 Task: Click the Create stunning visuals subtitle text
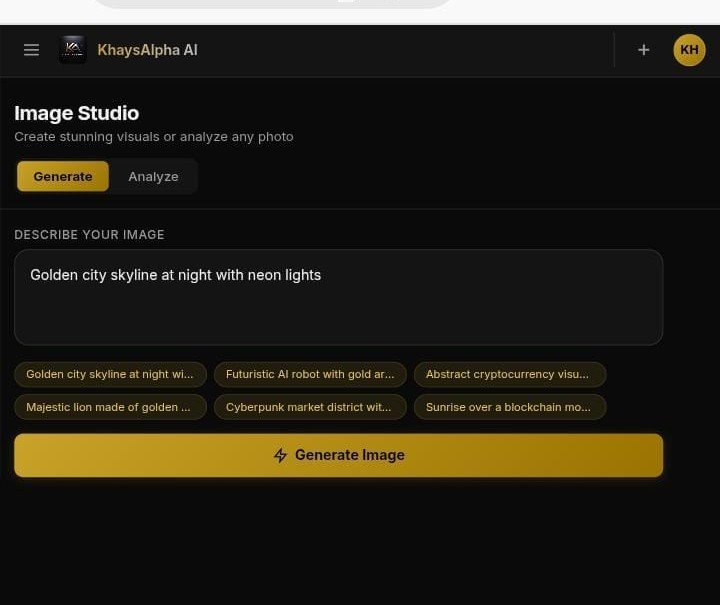(x=154, y=137)
